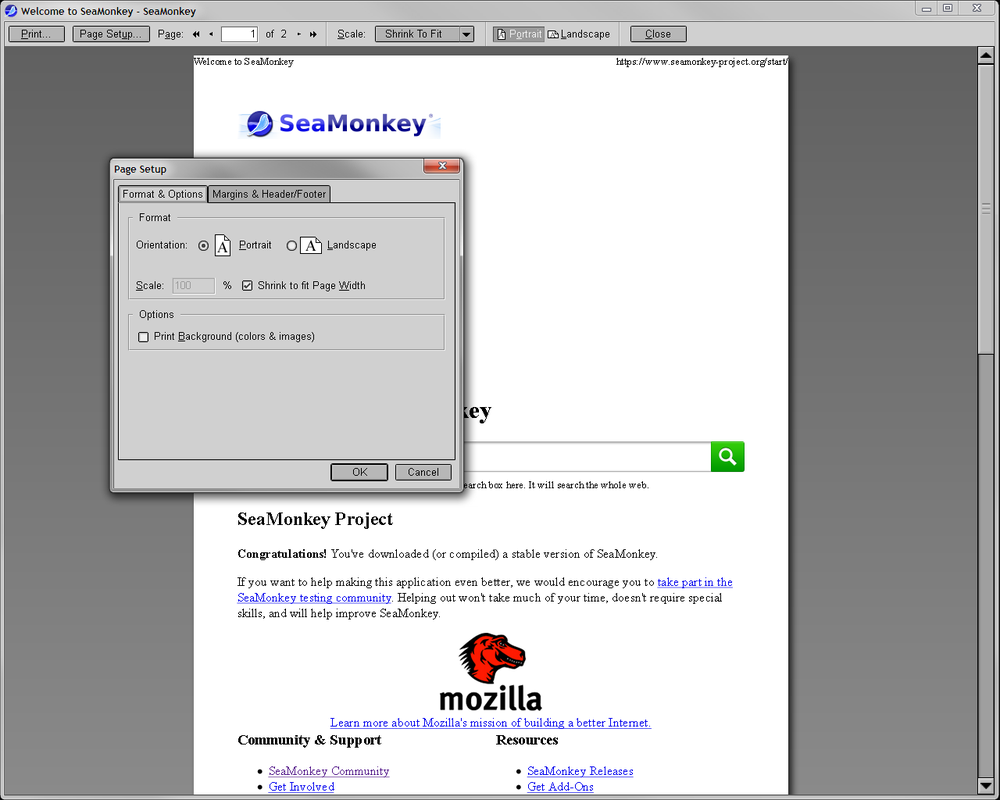Click the search box on the page
Image resolution: width=1000 pixels, height=800 pixels.
(x=587, y=457)
